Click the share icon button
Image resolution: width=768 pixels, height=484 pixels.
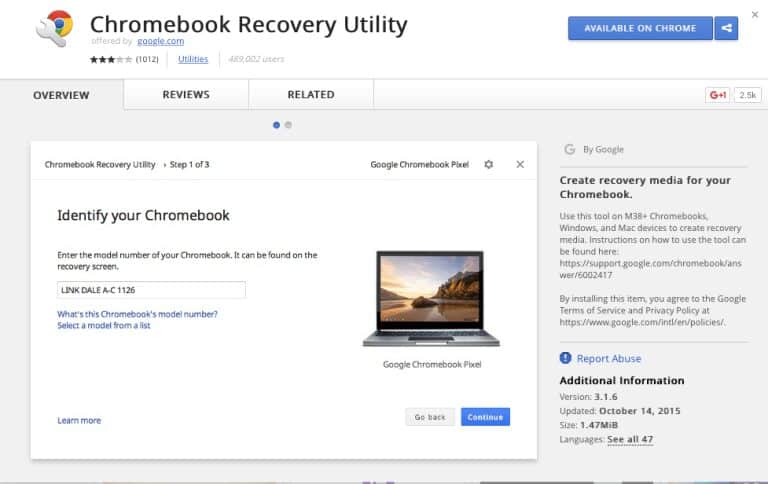click(726, 28)
